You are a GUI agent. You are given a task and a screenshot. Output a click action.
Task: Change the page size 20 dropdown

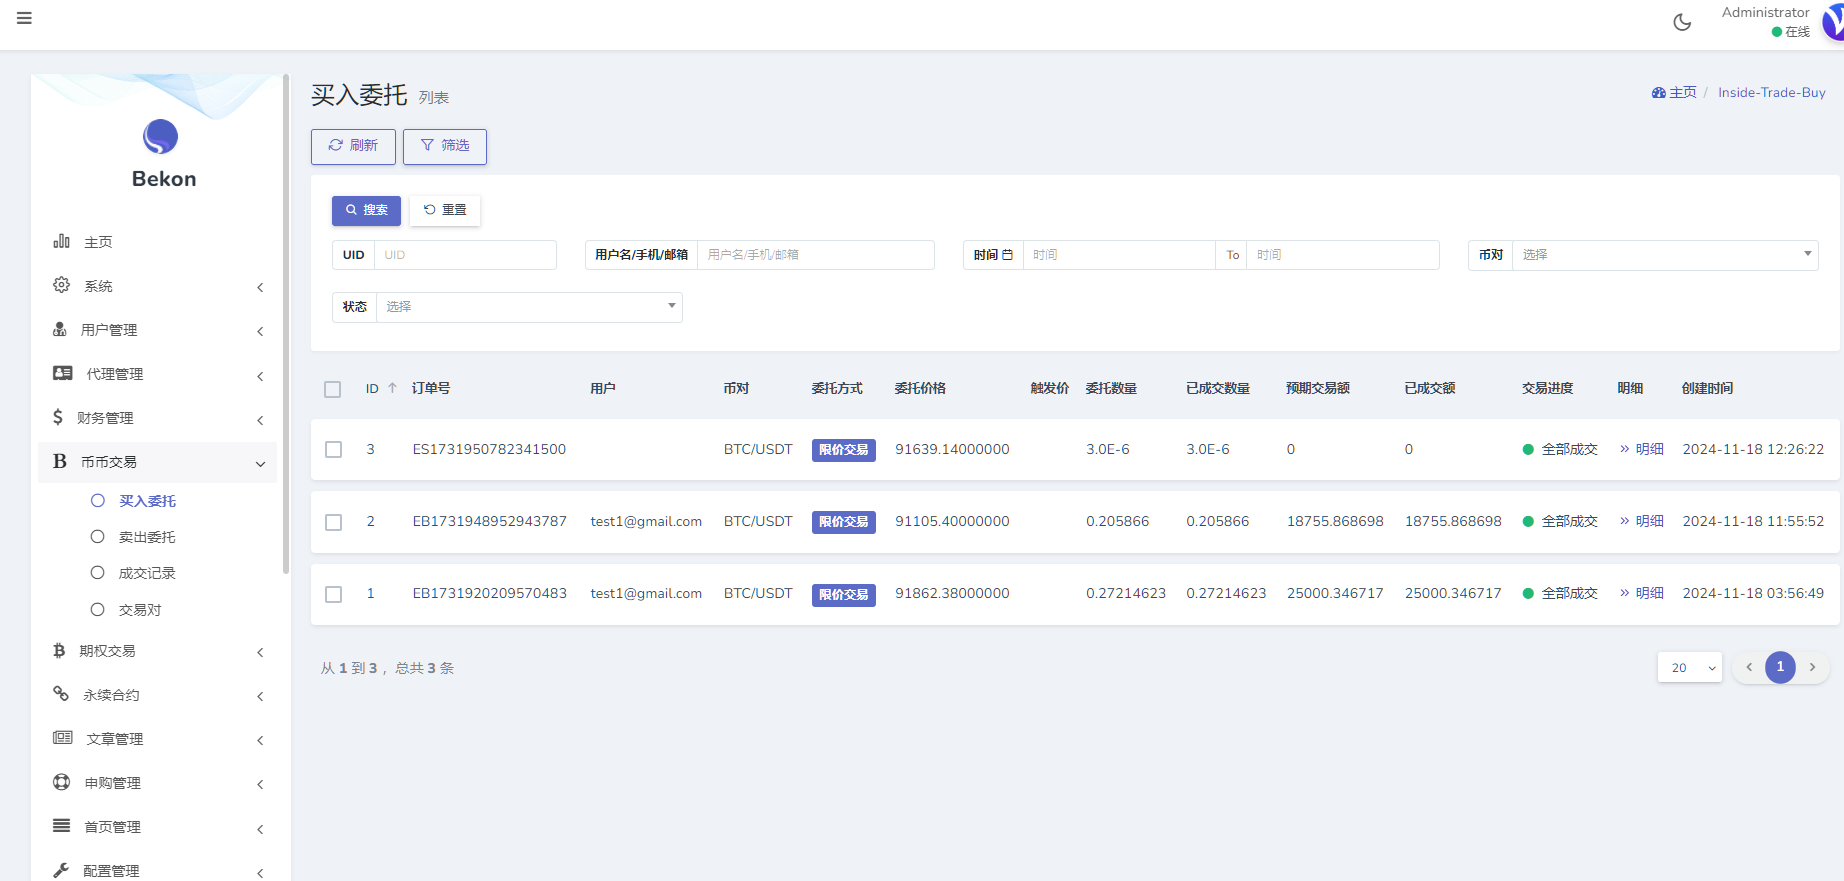click(x=1688, y=667)
